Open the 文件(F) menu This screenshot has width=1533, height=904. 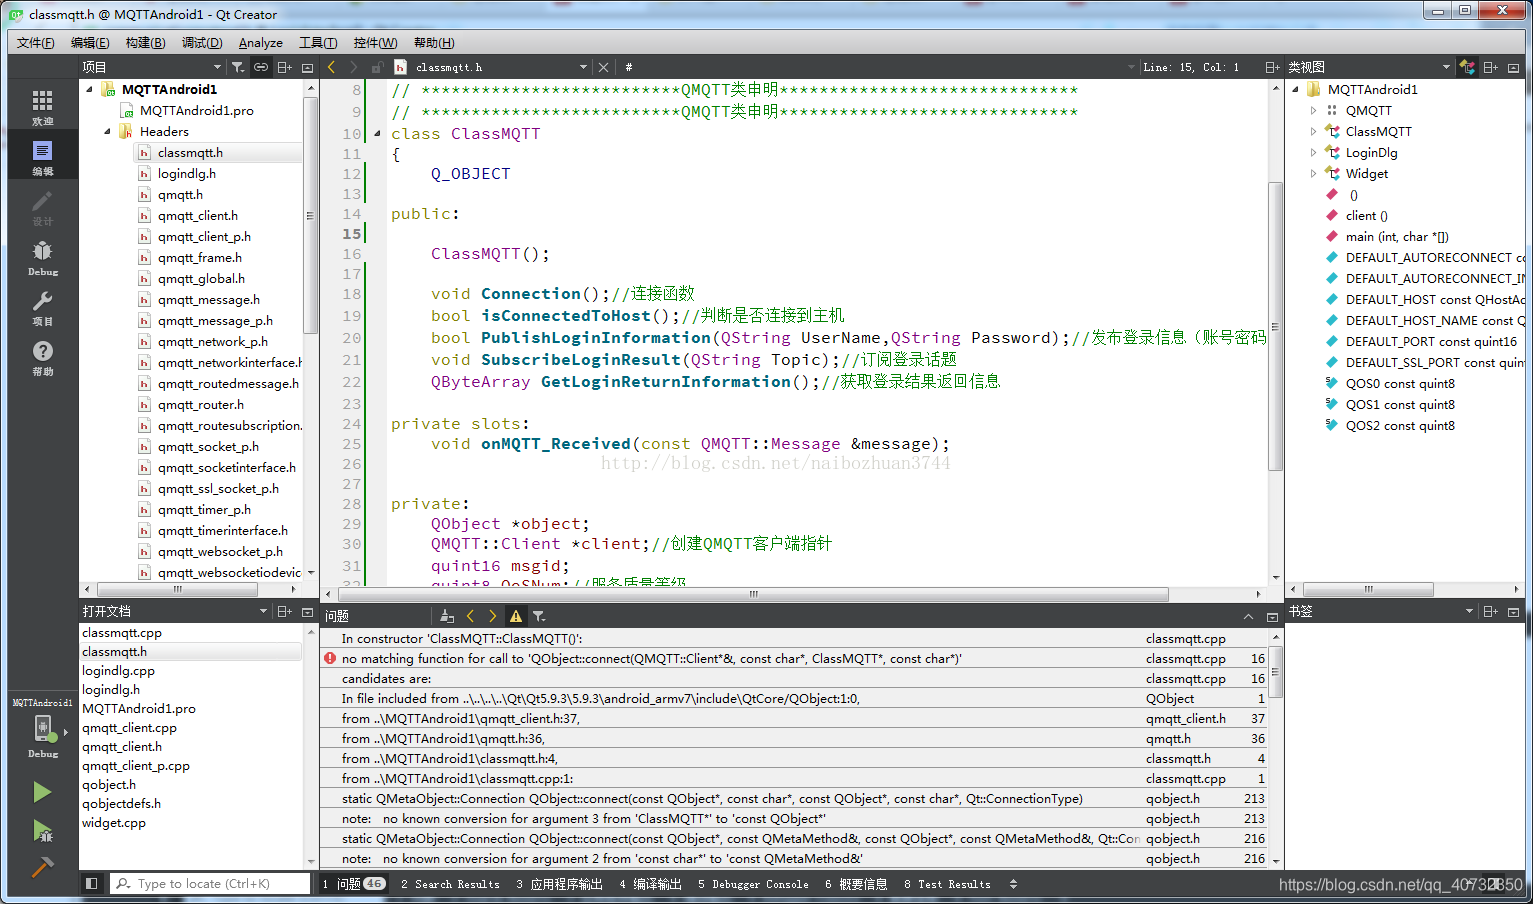(x=36, y=43)
